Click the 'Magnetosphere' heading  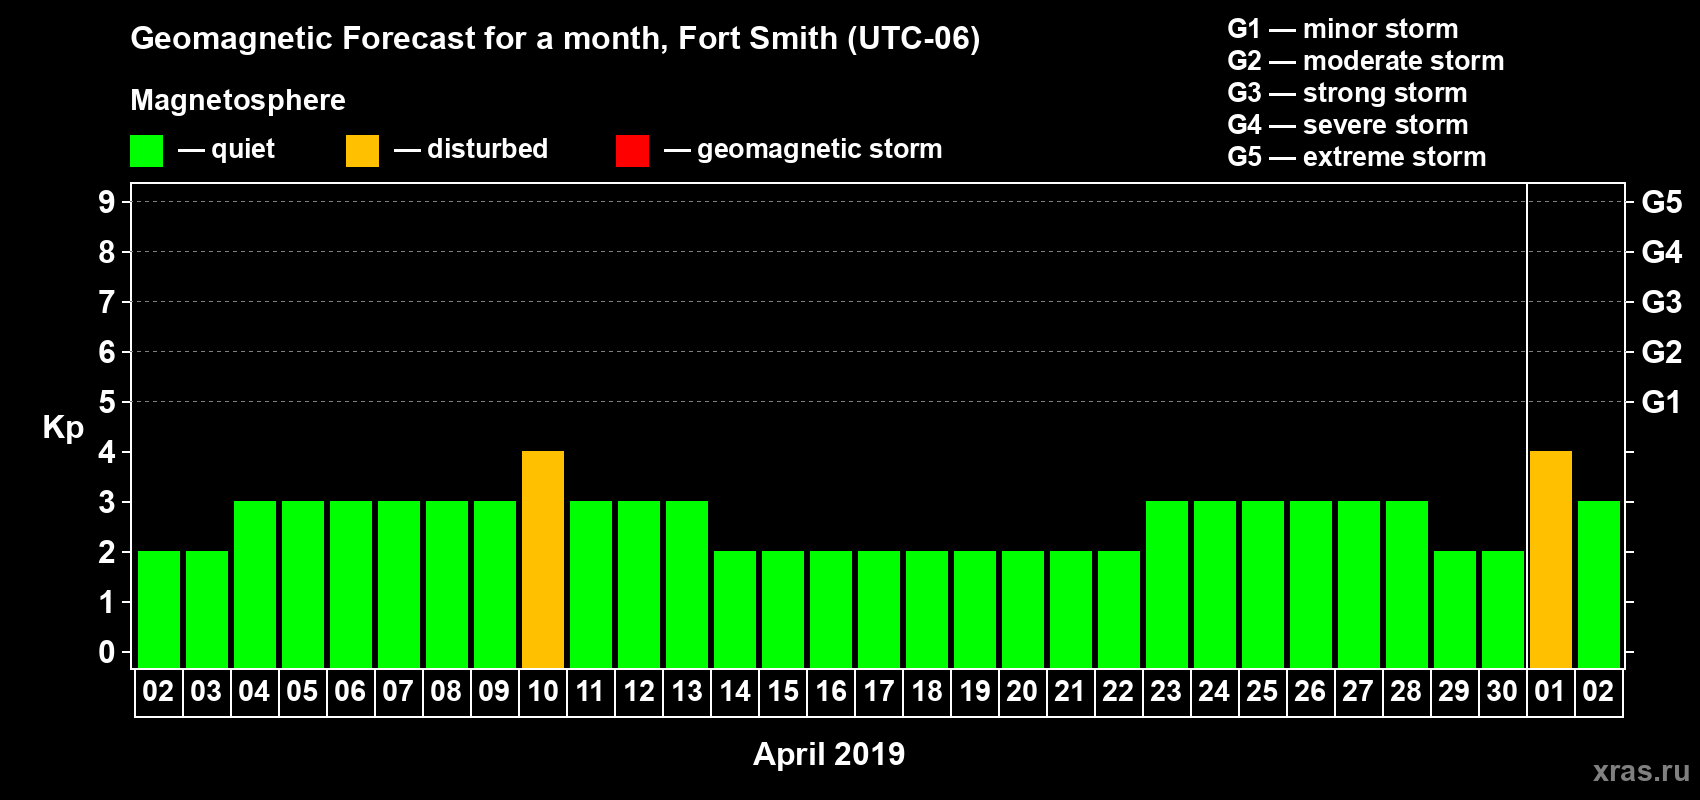[x=238, y=100]
